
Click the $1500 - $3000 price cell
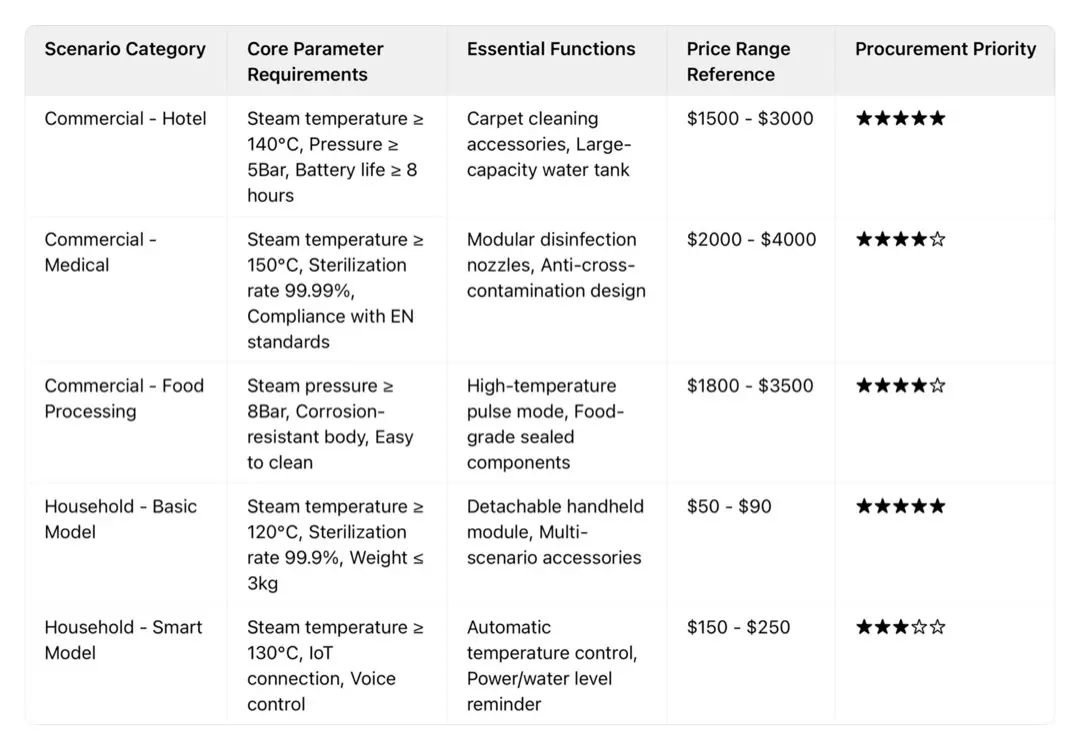coord(750,119)
